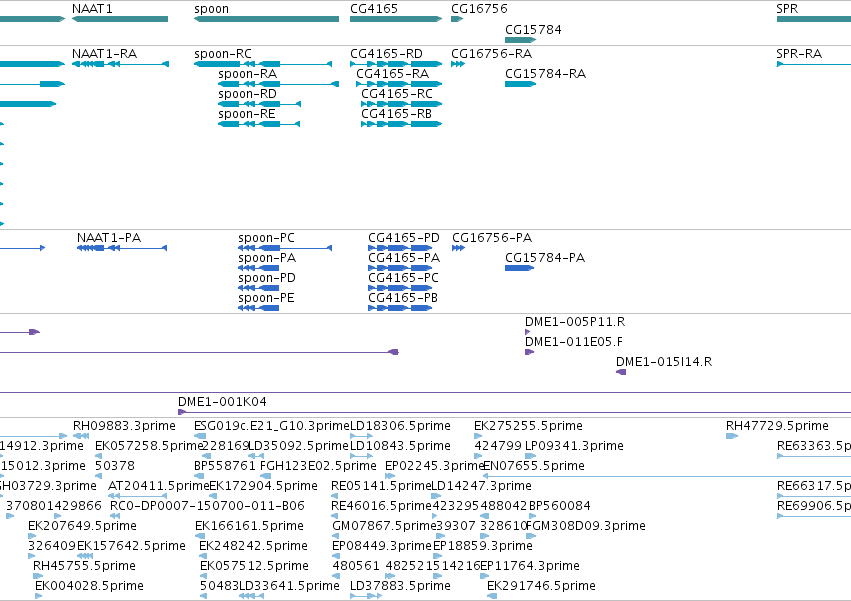Select the EK275255.5prime EST label

tap(528, 426)
